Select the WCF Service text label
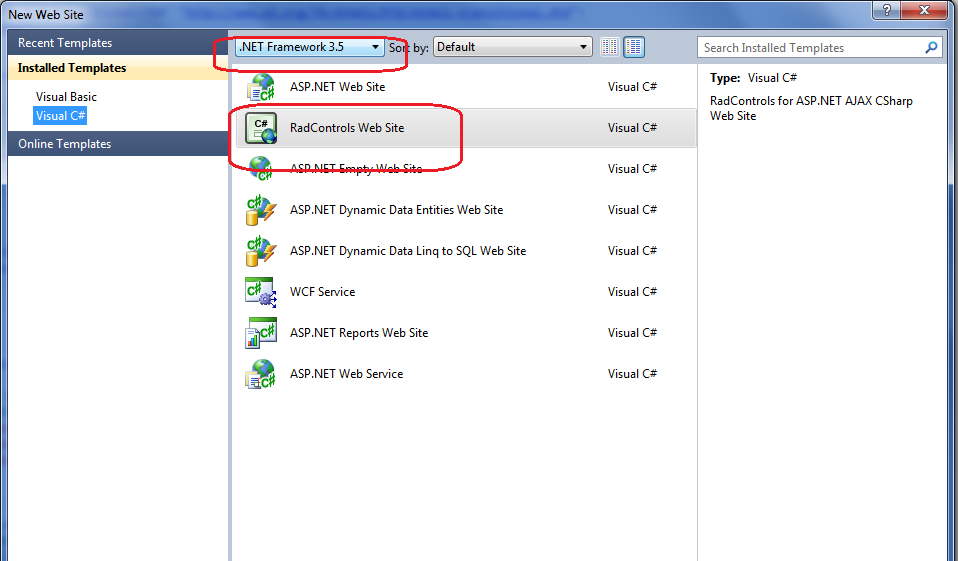The height and width of the screenshot is (561, 958). click(323, 292)
